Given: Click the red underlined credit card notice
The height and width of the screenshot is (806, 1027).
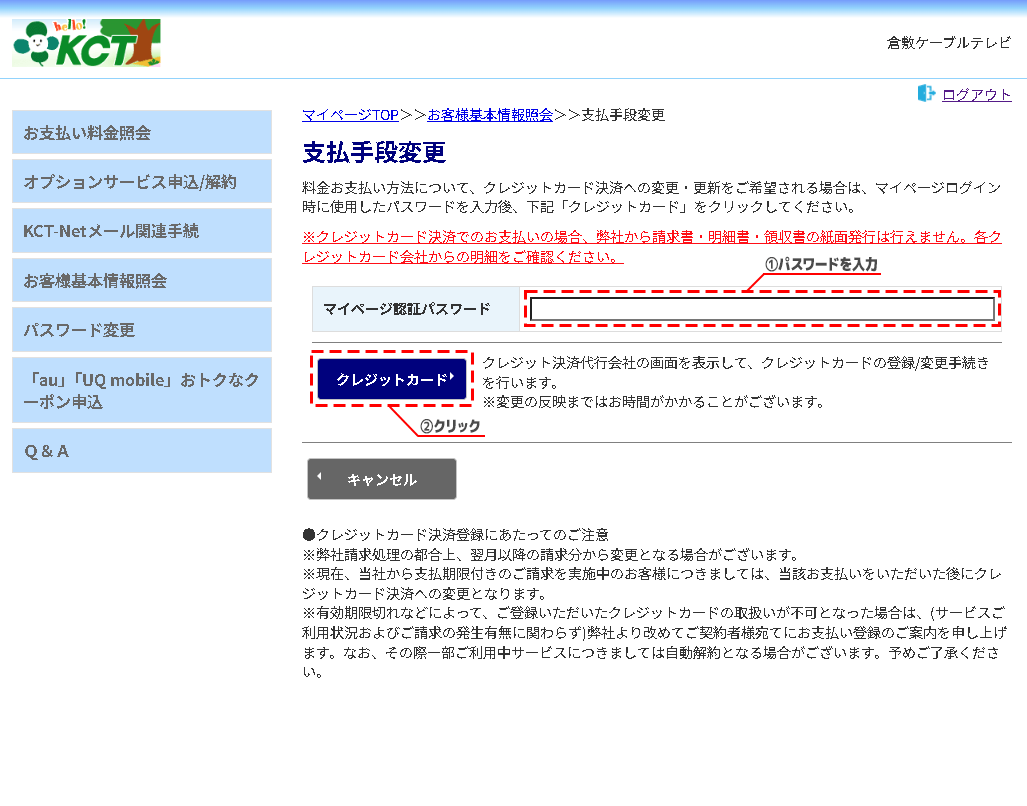Looking at the screenshot, I should [x=652, y=247].
